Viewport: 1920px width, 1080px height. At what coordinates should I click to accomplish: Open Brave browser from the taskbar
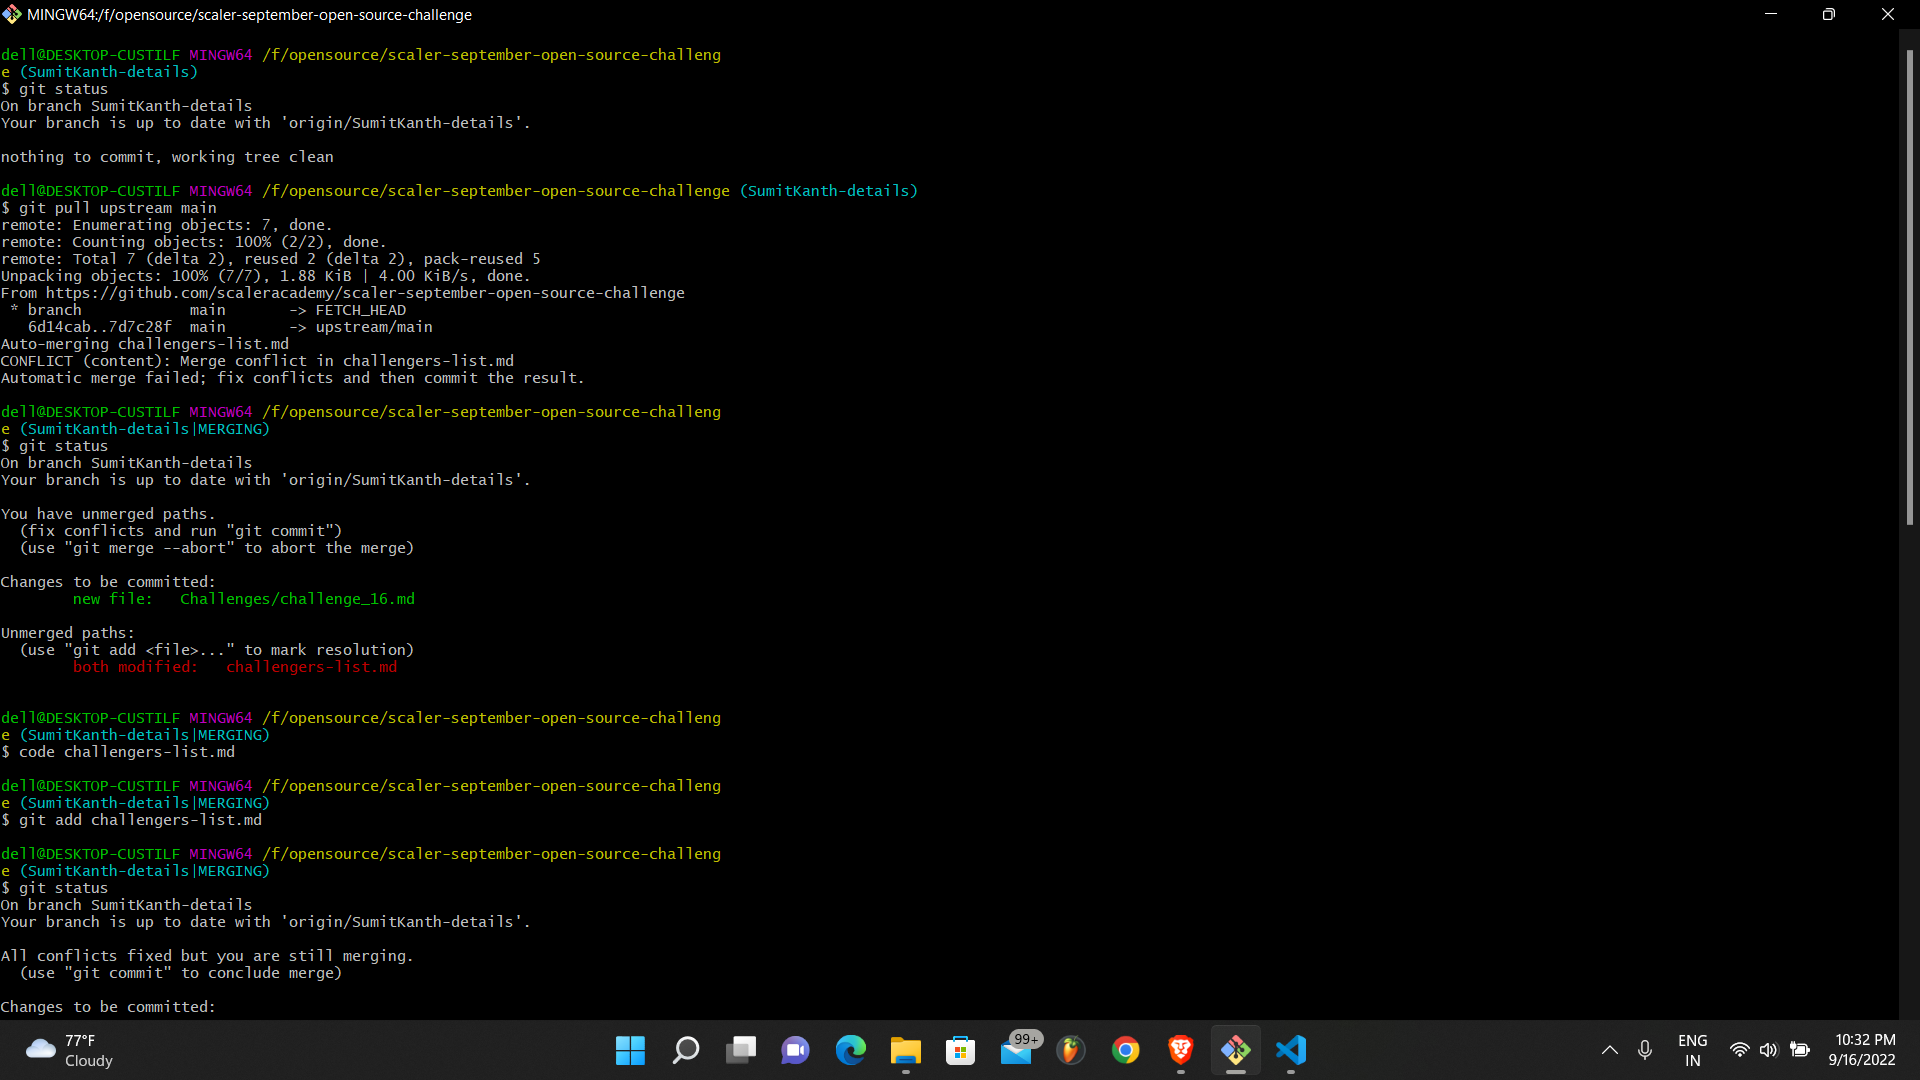[x=1181, y=1051]
